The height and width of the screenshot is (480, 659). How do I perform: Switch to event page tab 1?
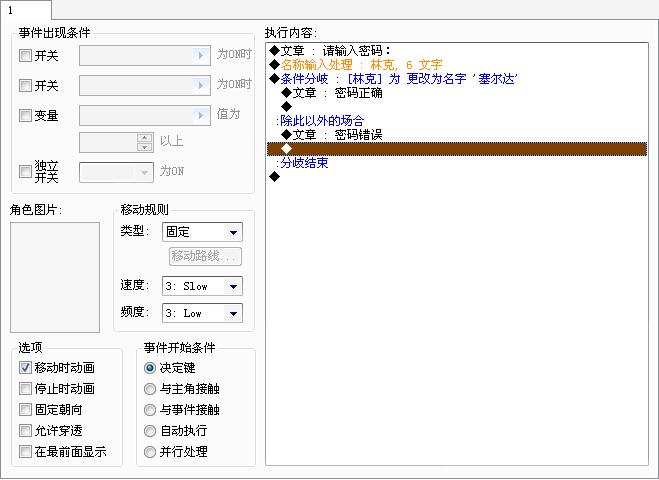click(x=25, y=10)
